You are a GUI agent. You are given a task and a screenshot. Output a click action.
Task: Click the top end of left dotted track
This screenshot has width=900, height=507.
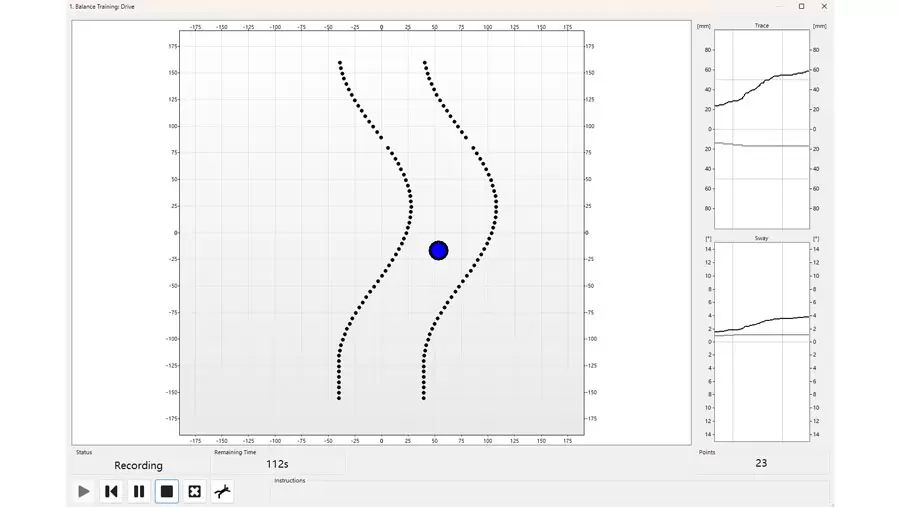pos(340,63)
